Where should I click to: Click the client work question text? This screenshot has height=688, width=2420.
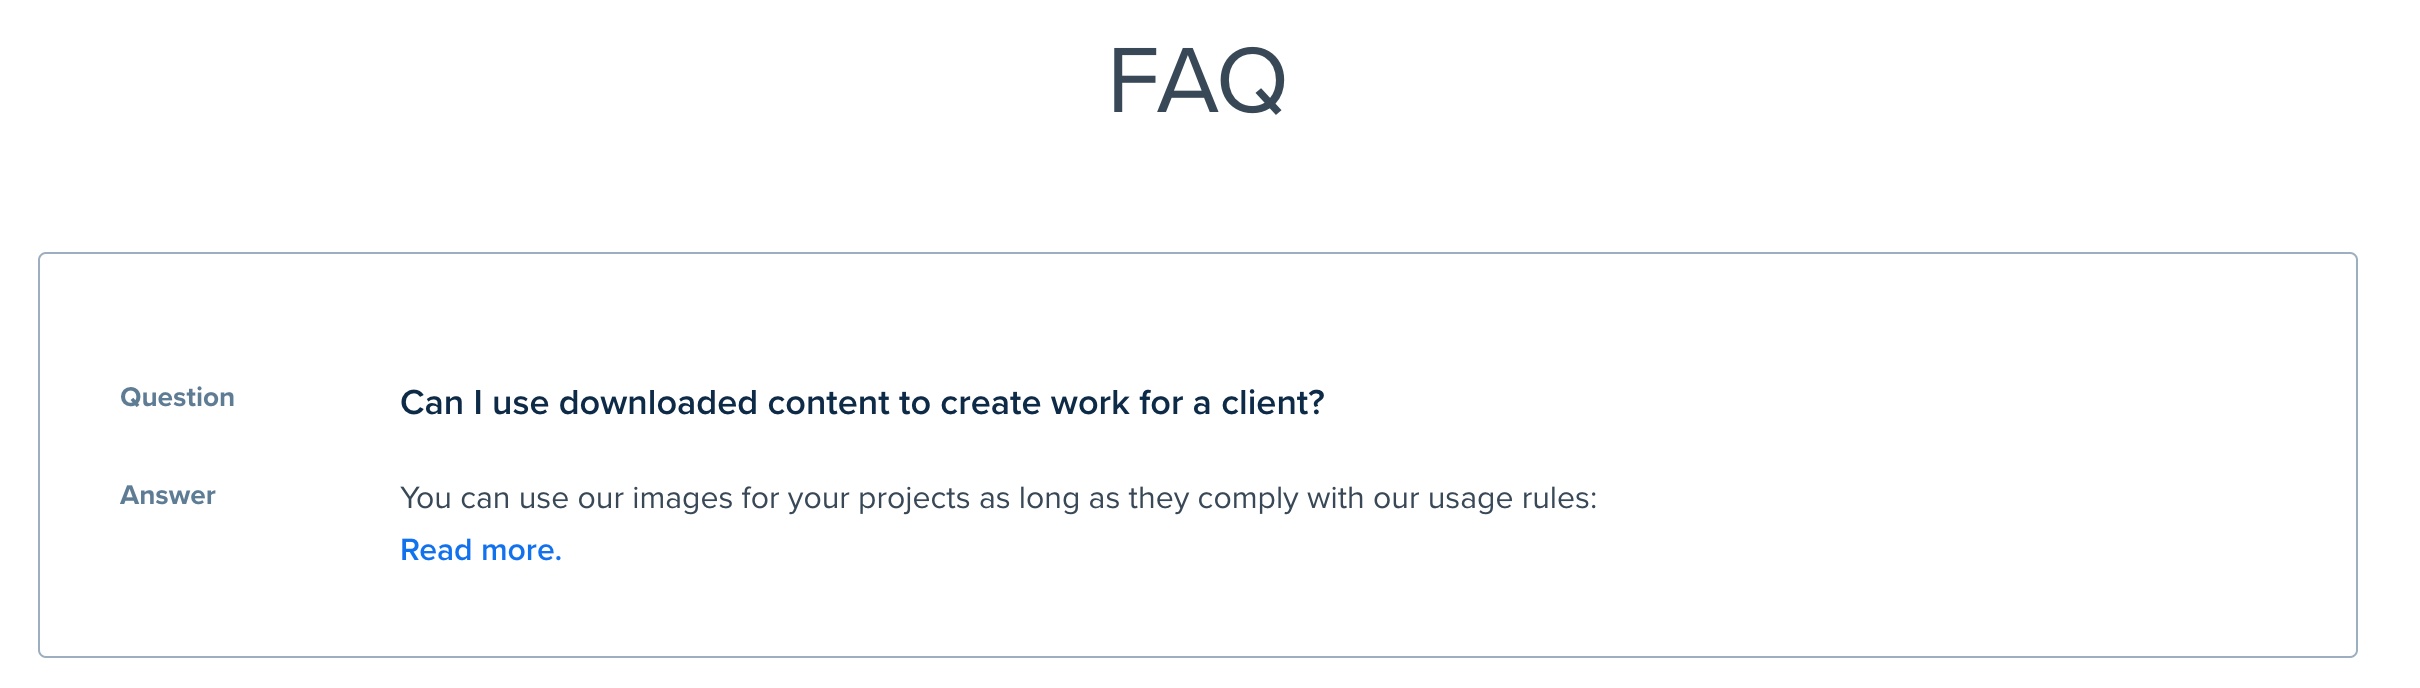pyautogui.click(x=862, y=403)
